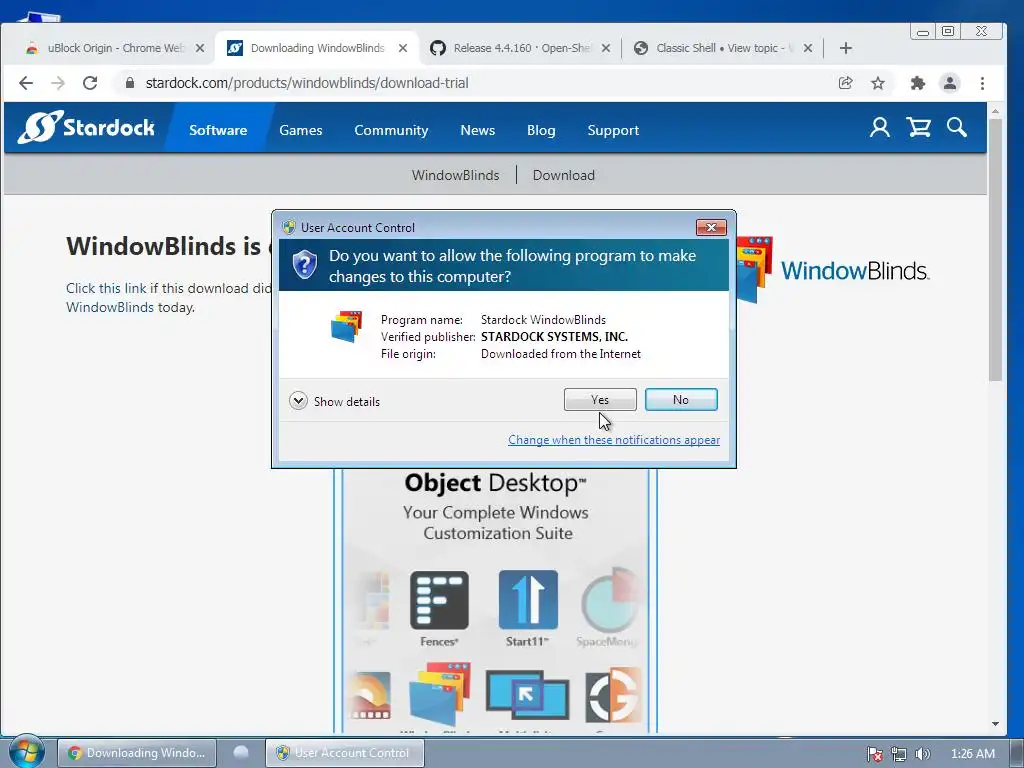Click Download sub-navigation link
Screen dimensions: 1024x768
click(x=564, y=175)
